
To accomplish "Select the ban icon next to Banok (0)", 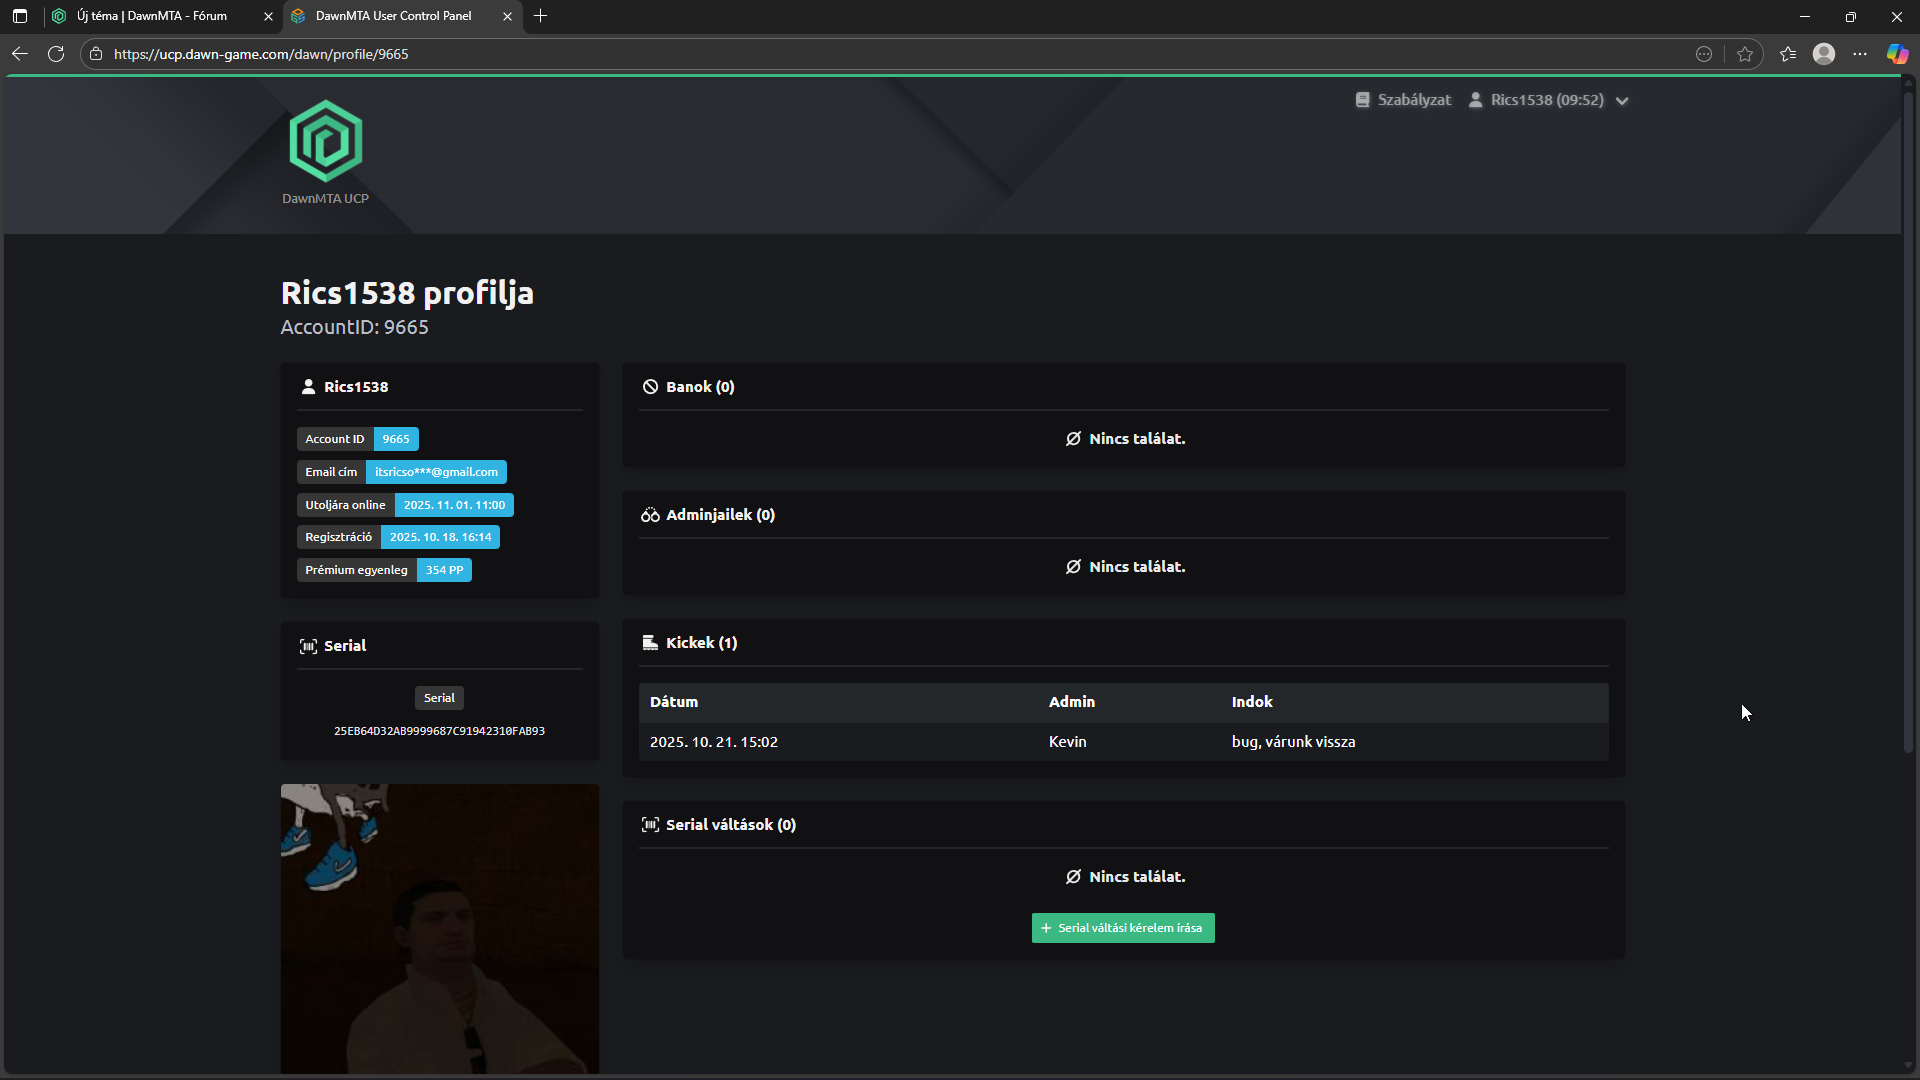I will click(x=651, y=386).
